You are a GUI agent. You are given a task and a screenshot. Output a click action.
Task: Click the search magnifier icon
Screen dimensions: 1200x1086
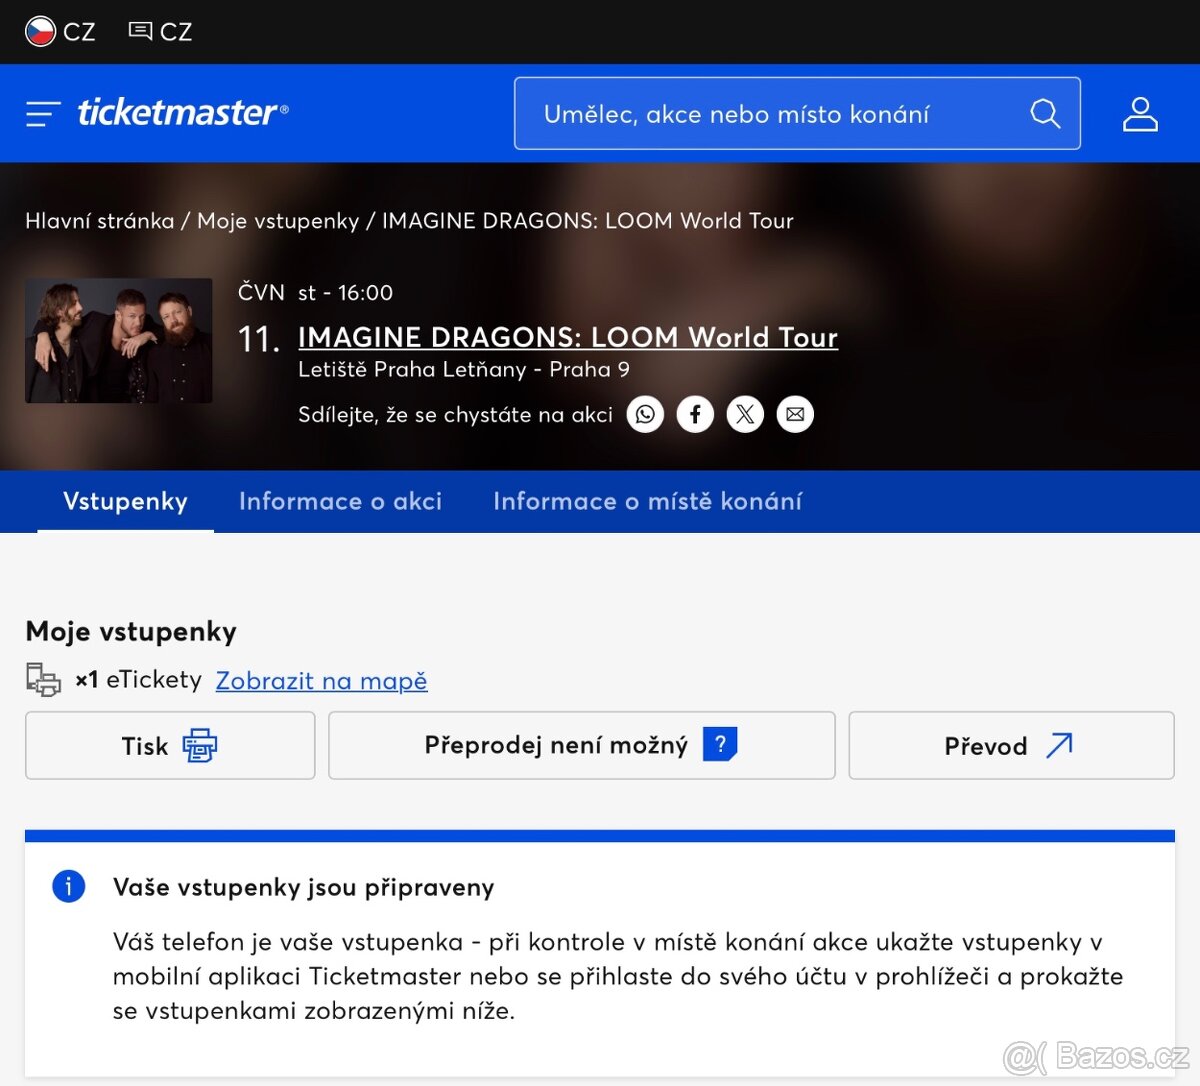tap(1045, 114)
